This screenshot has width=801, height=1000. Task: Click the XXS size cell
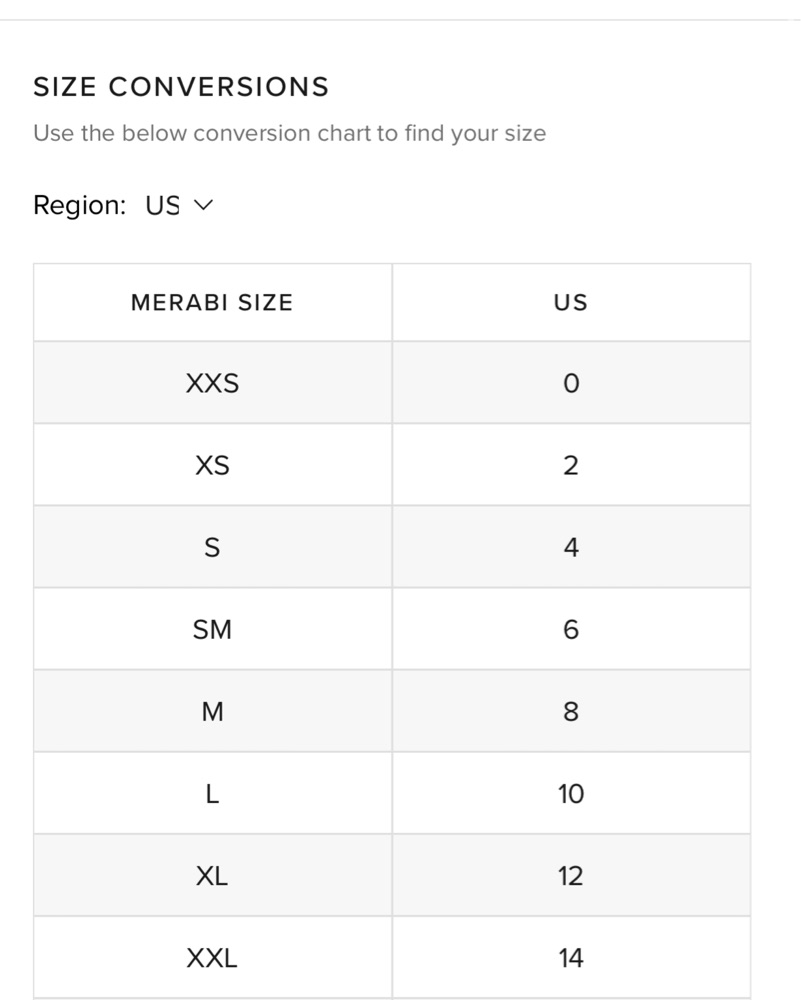click(x=212, y=383)
